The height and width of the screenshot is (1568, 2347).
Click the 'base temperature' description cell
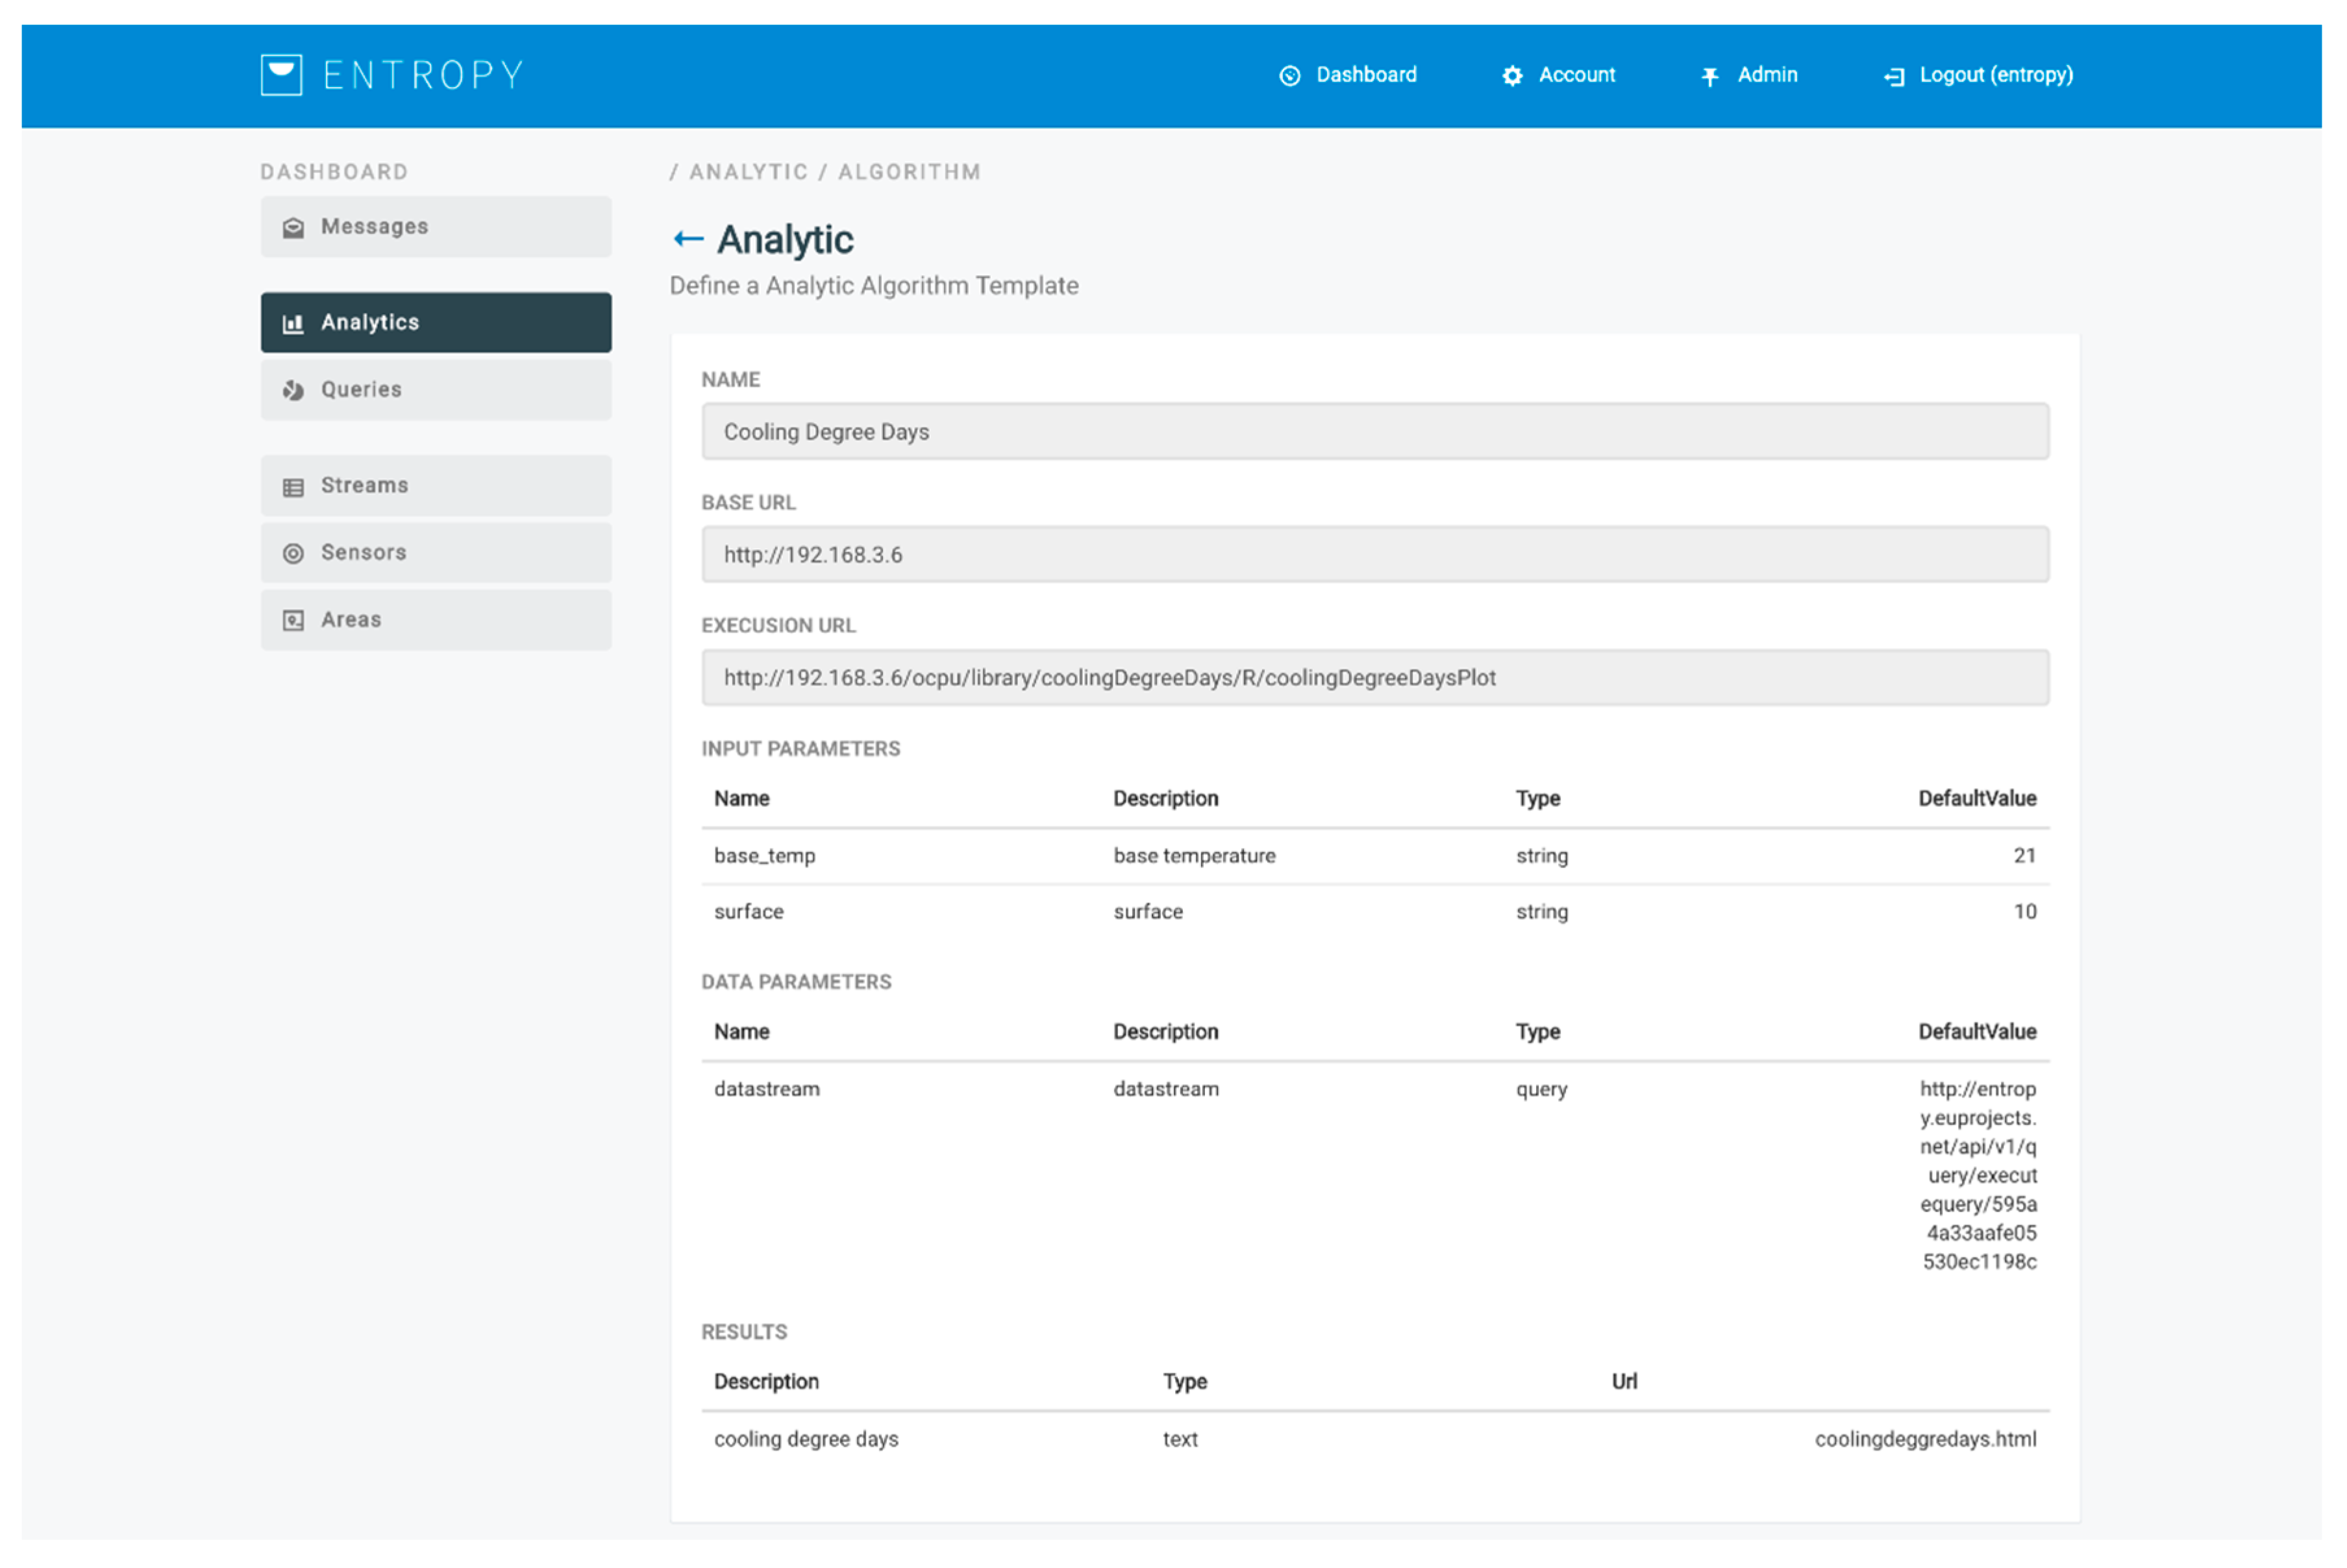[1194, 856]
